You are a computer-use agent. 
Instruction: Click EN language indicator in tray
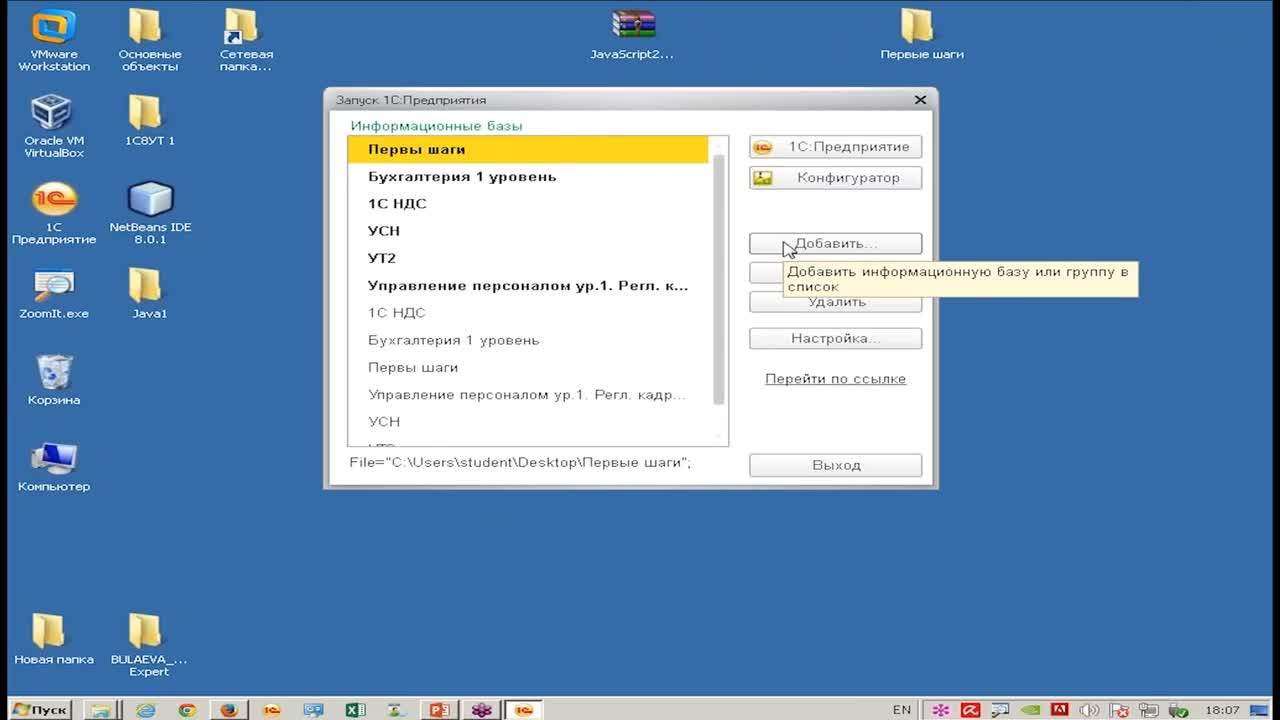(x=902, y=710)
